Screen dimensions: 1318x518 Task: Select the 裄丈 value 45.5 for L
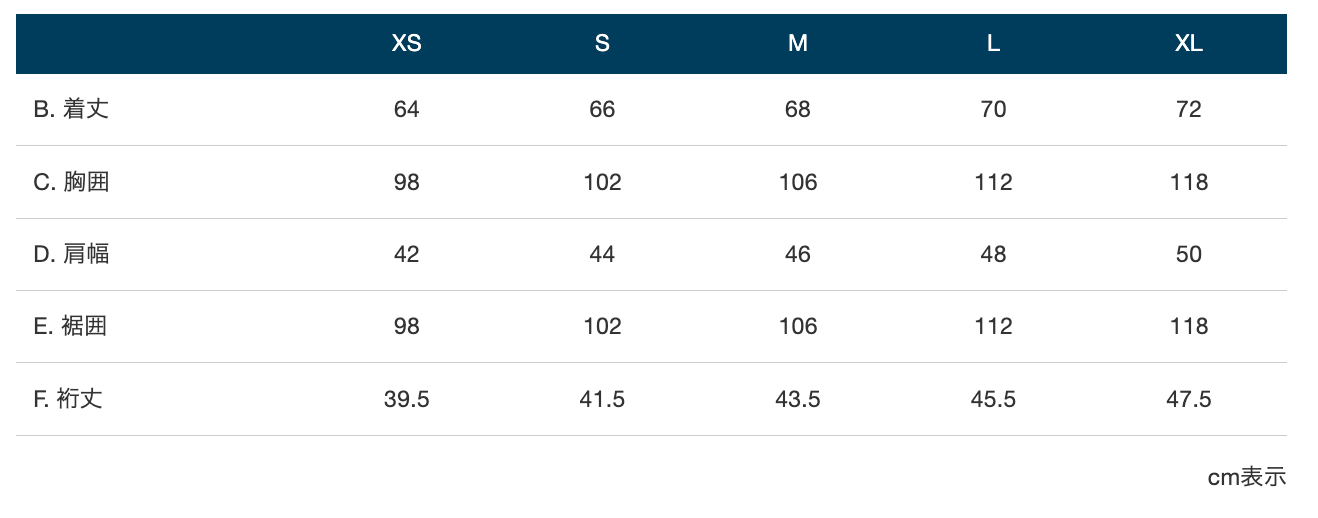[x=993, y=399]
